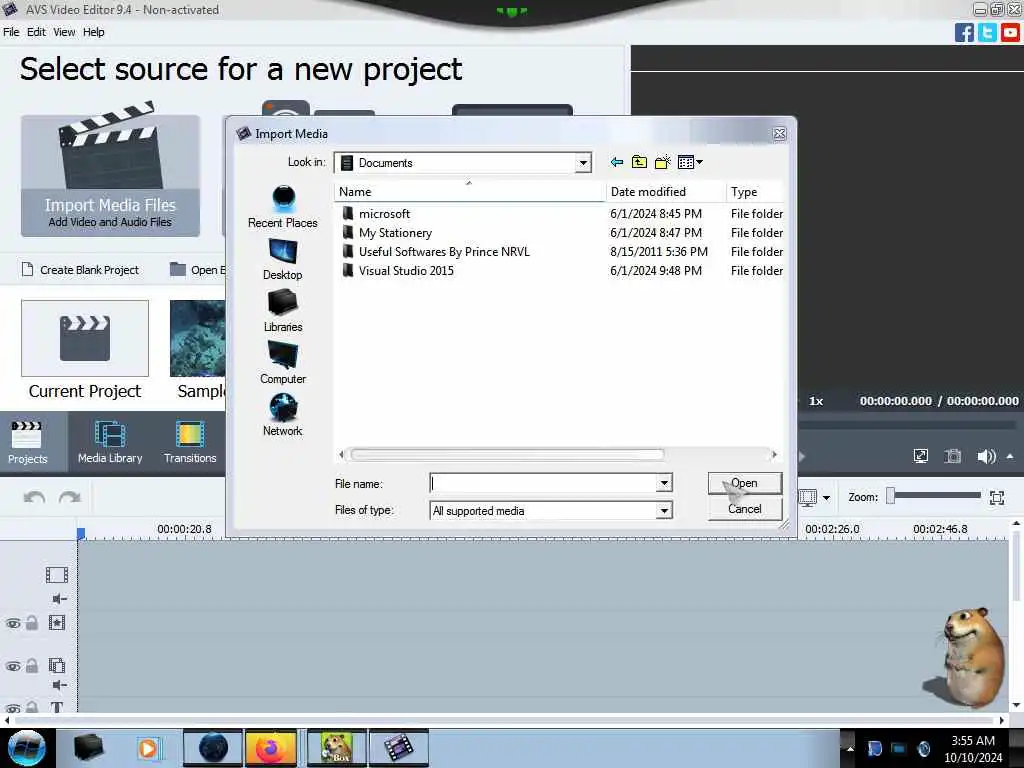Expand the File name dropdown arrow
This screenshot has height=768, width=1024.
664,483
